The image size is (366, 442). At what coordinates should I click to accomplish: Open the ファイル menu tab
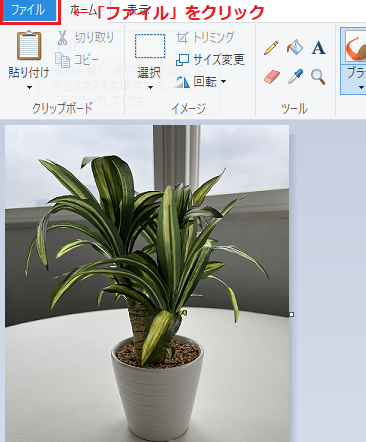29,11
